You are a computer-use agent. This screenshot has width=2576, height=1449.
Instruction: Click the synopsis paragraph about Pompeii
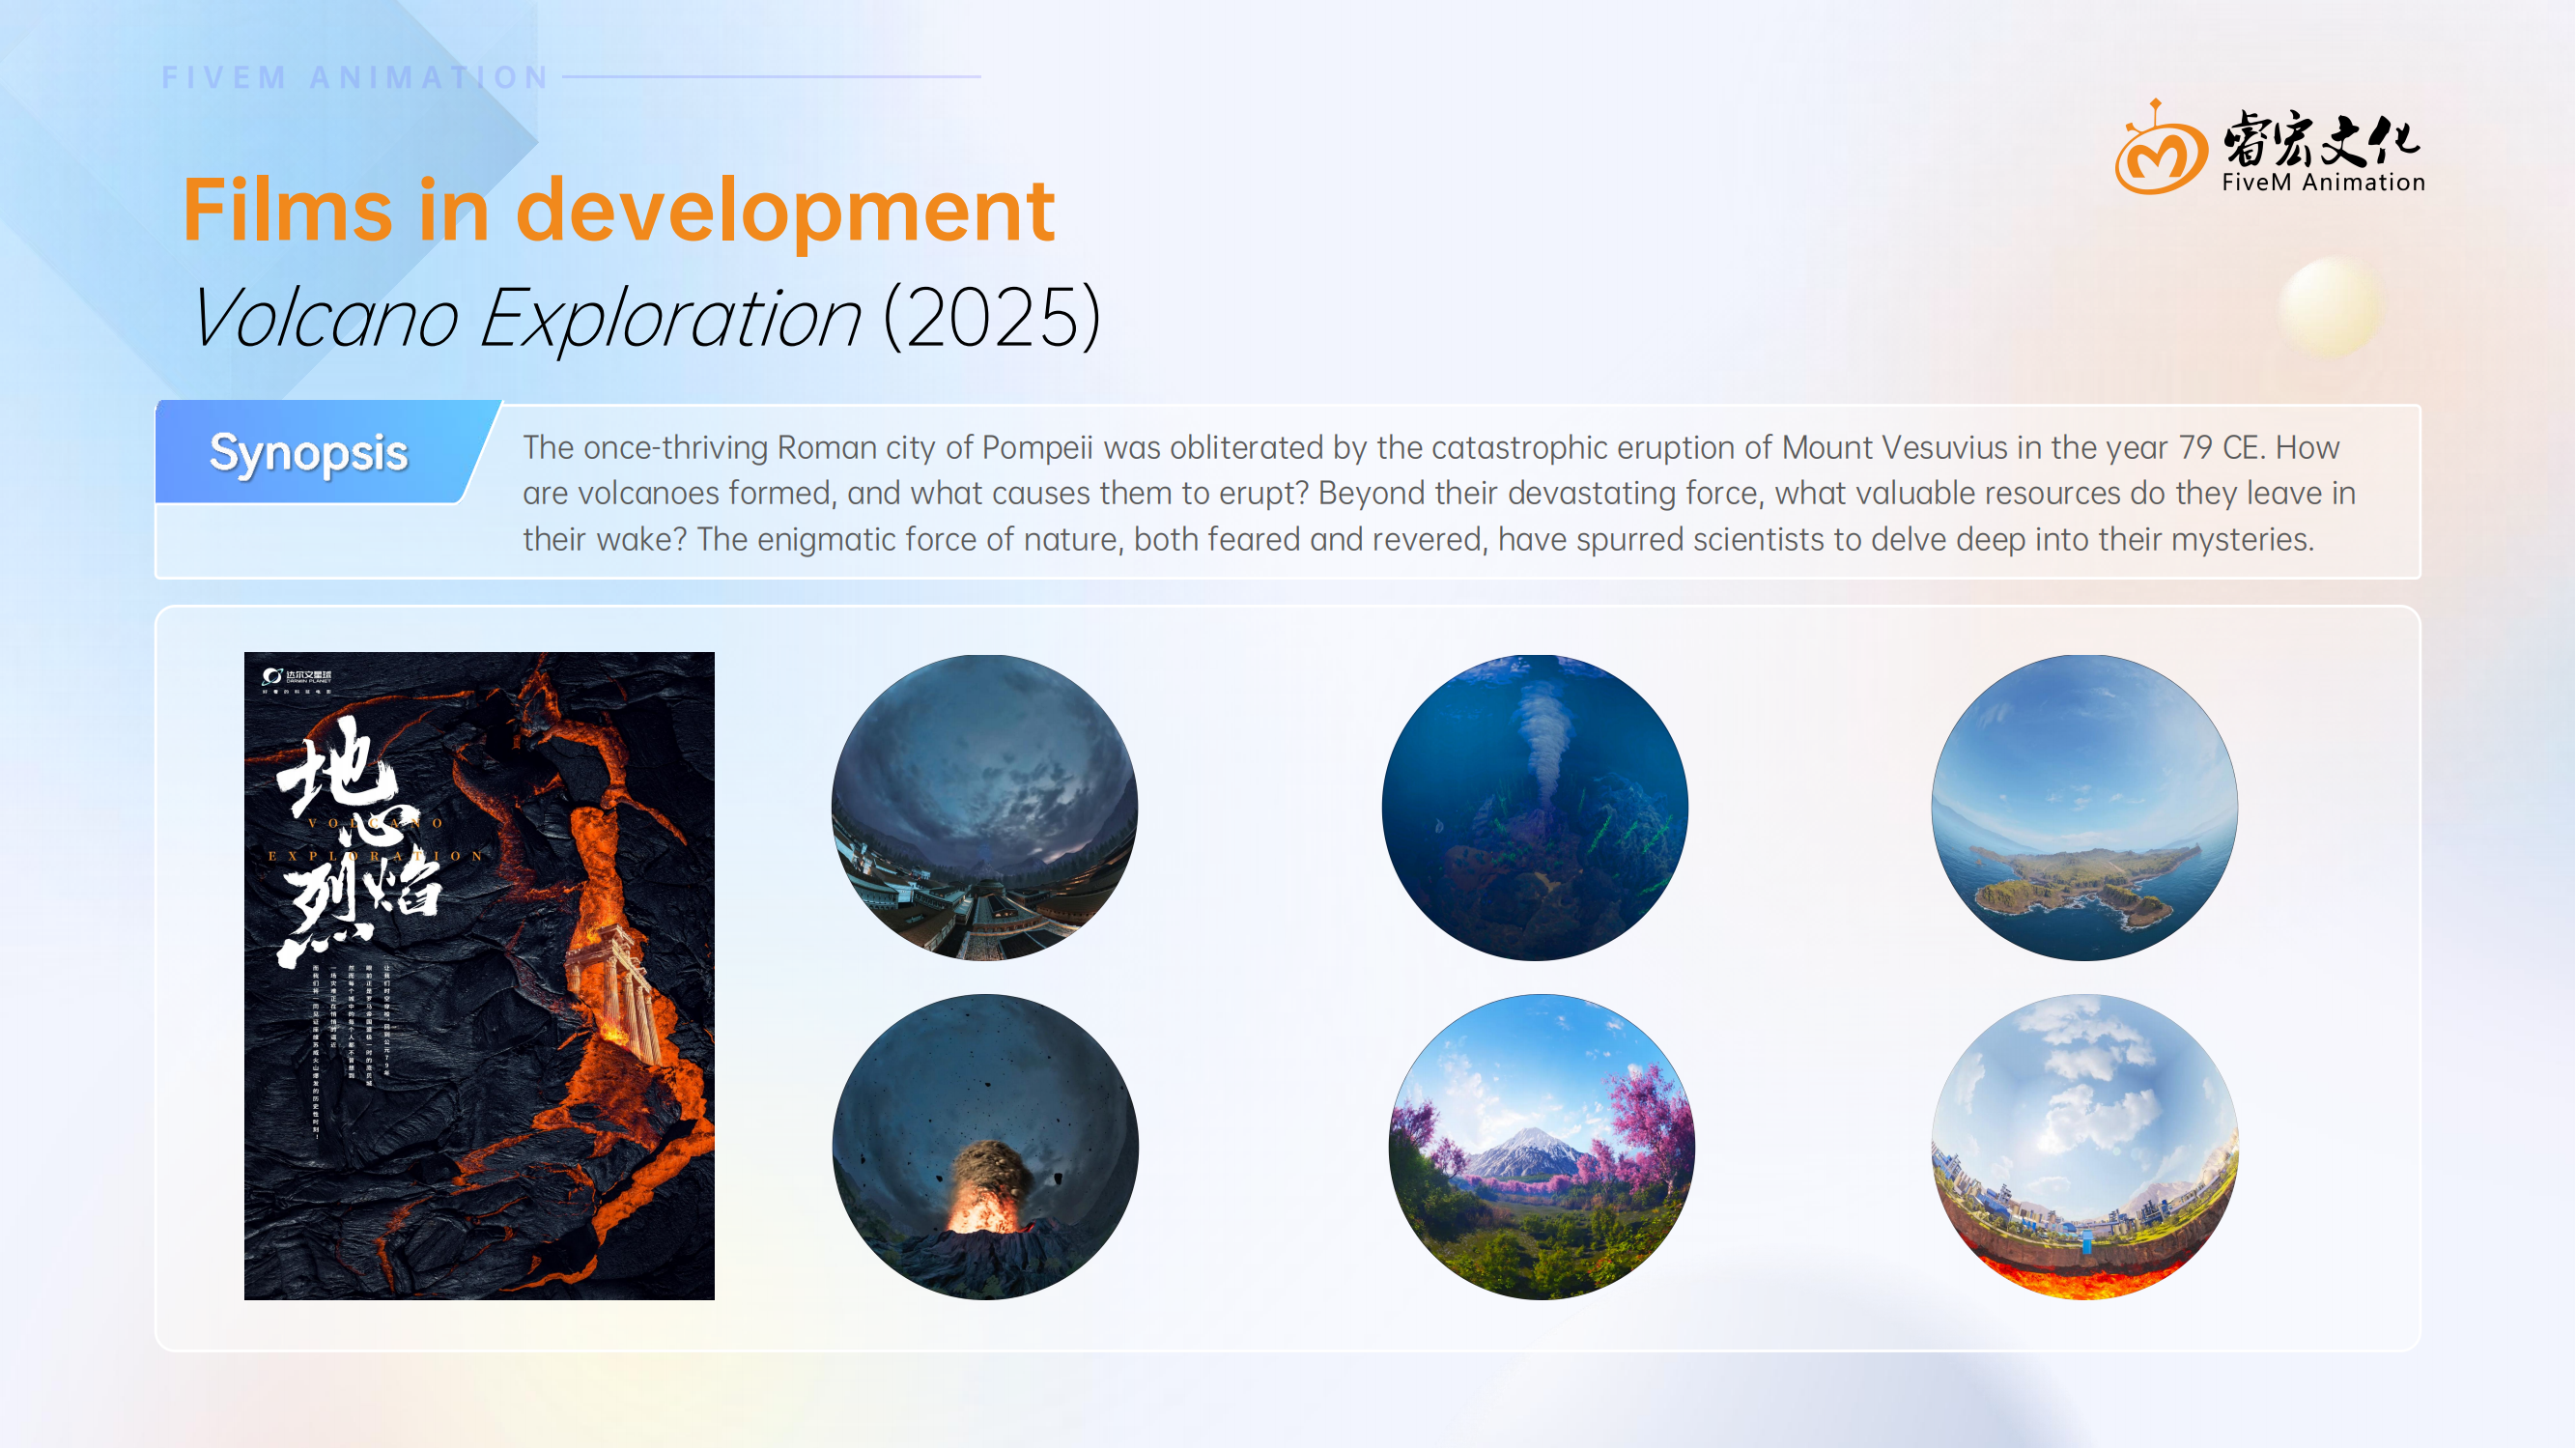tap(1440, 493)
